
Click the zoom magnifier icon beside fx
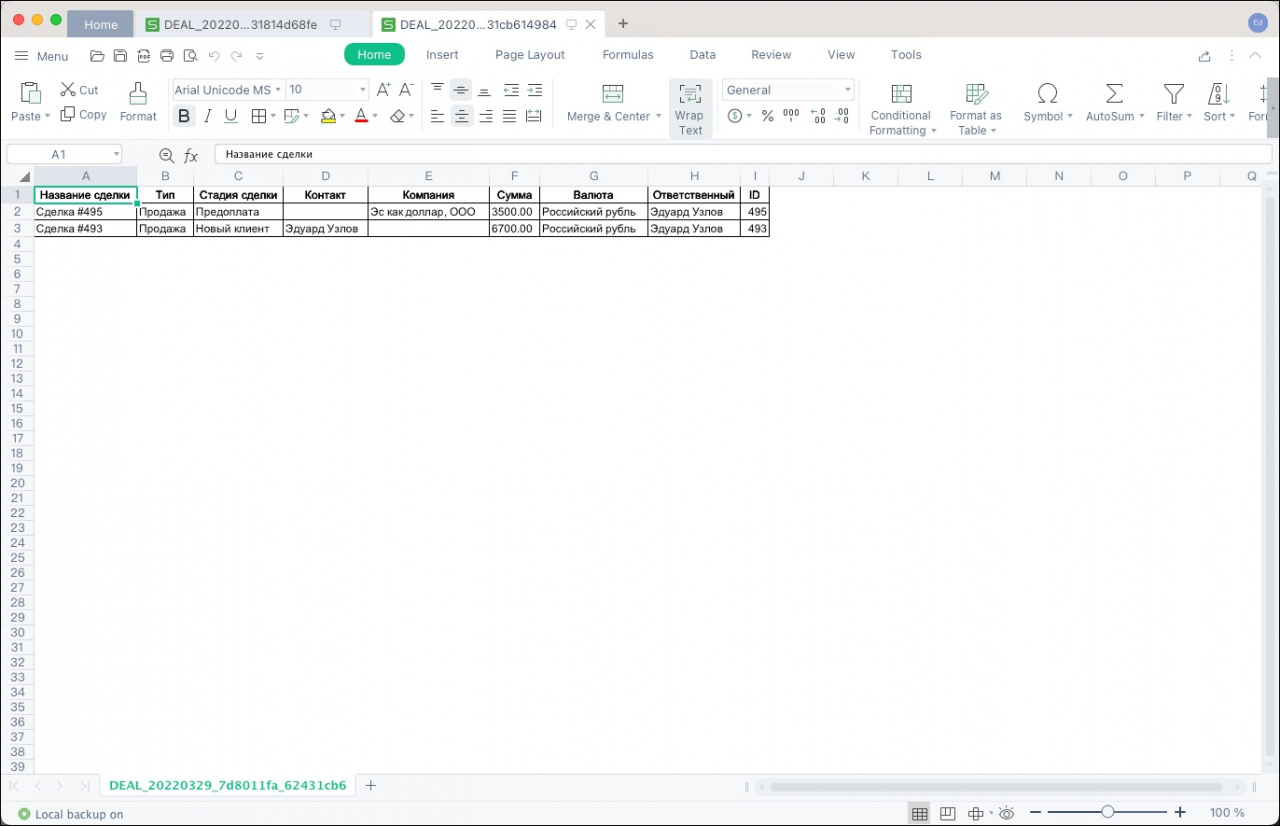tap(167, 155)
